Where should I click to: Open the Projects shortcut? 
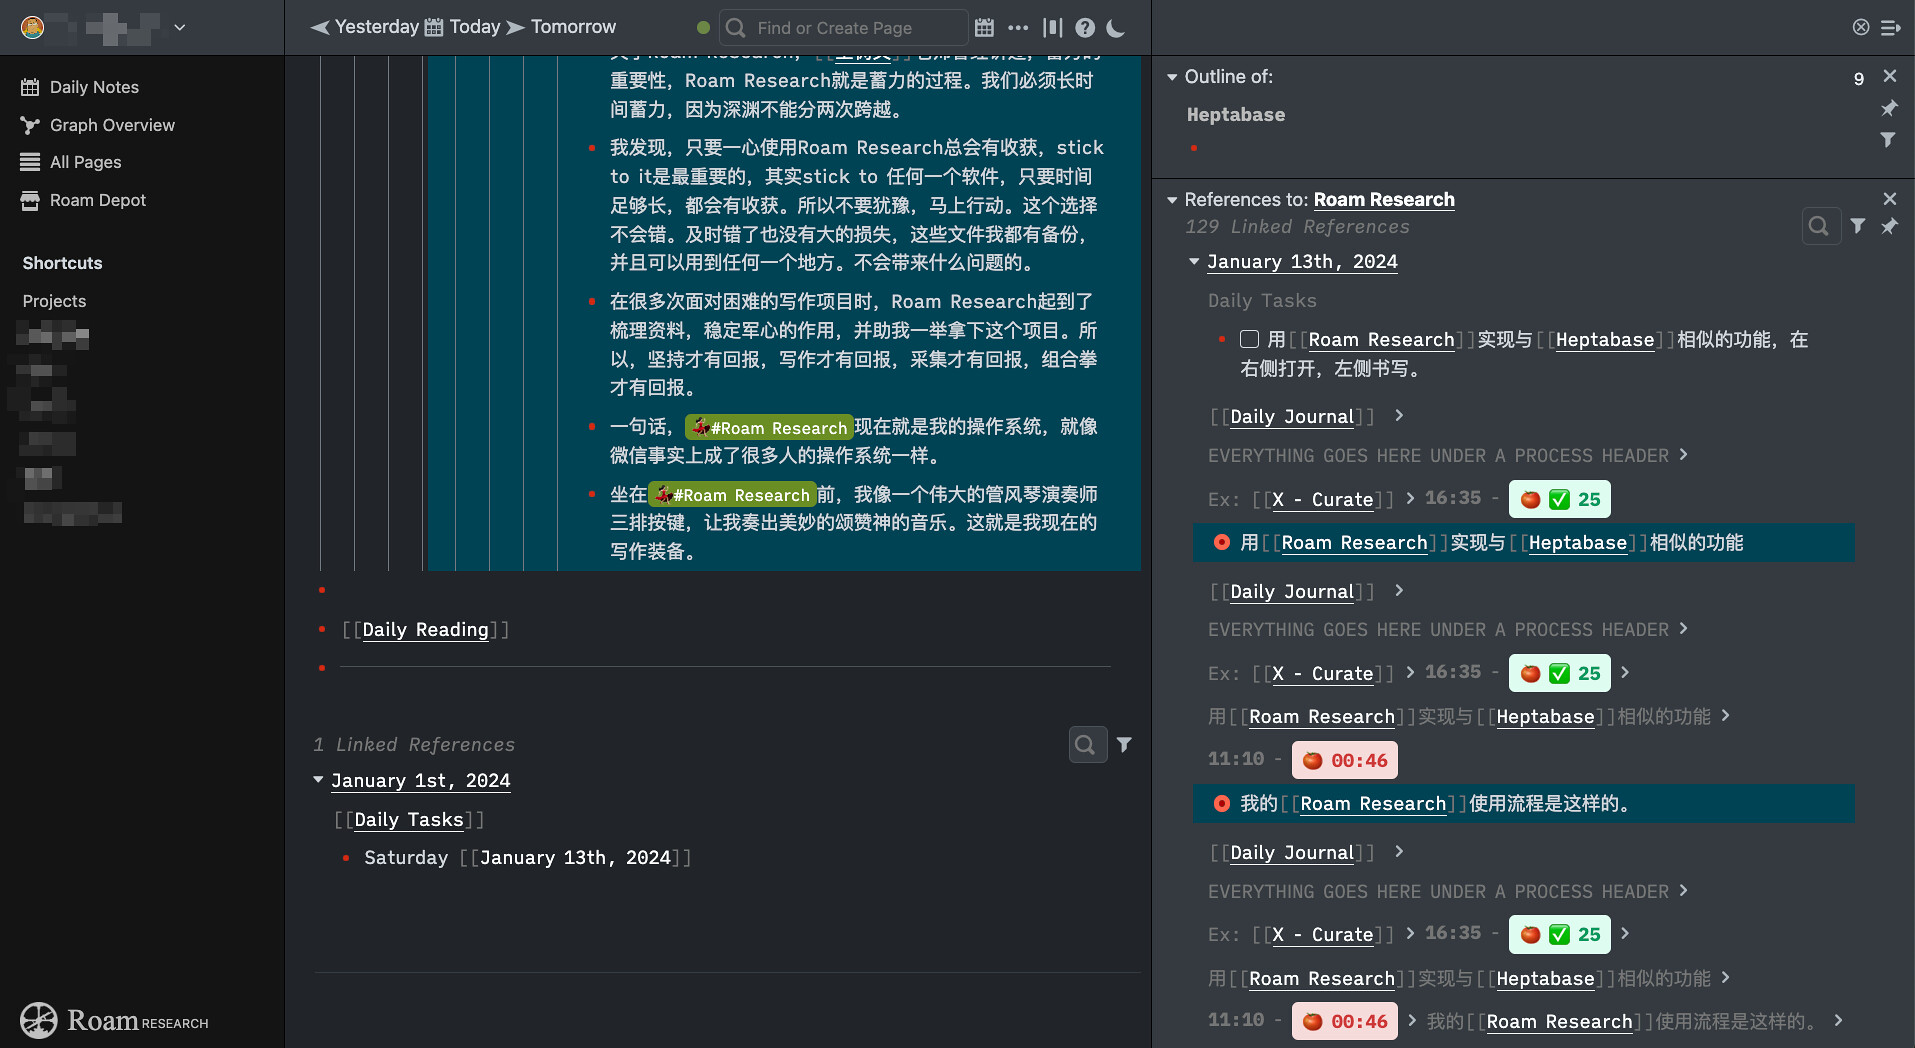tap(54, 301)
